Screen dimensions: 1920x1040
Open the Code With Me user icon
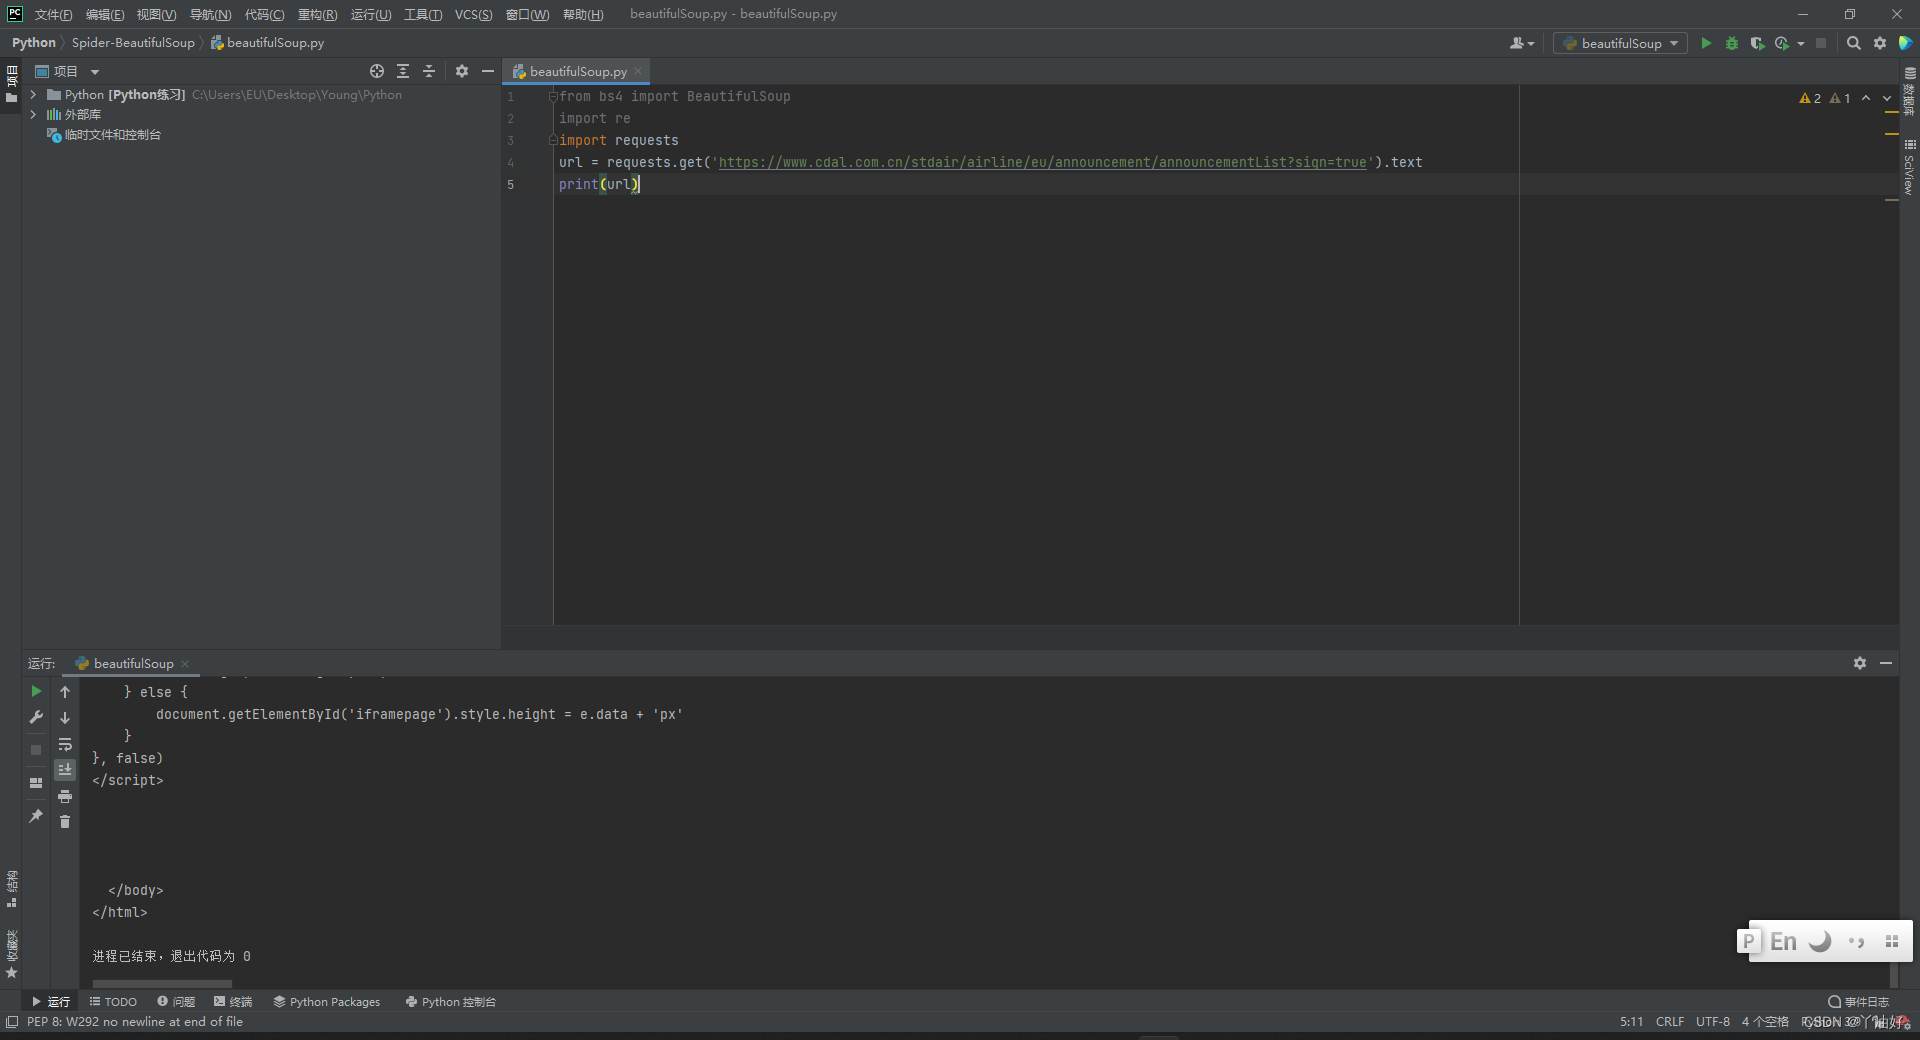pyautogui.click(x=1522, y=43)
